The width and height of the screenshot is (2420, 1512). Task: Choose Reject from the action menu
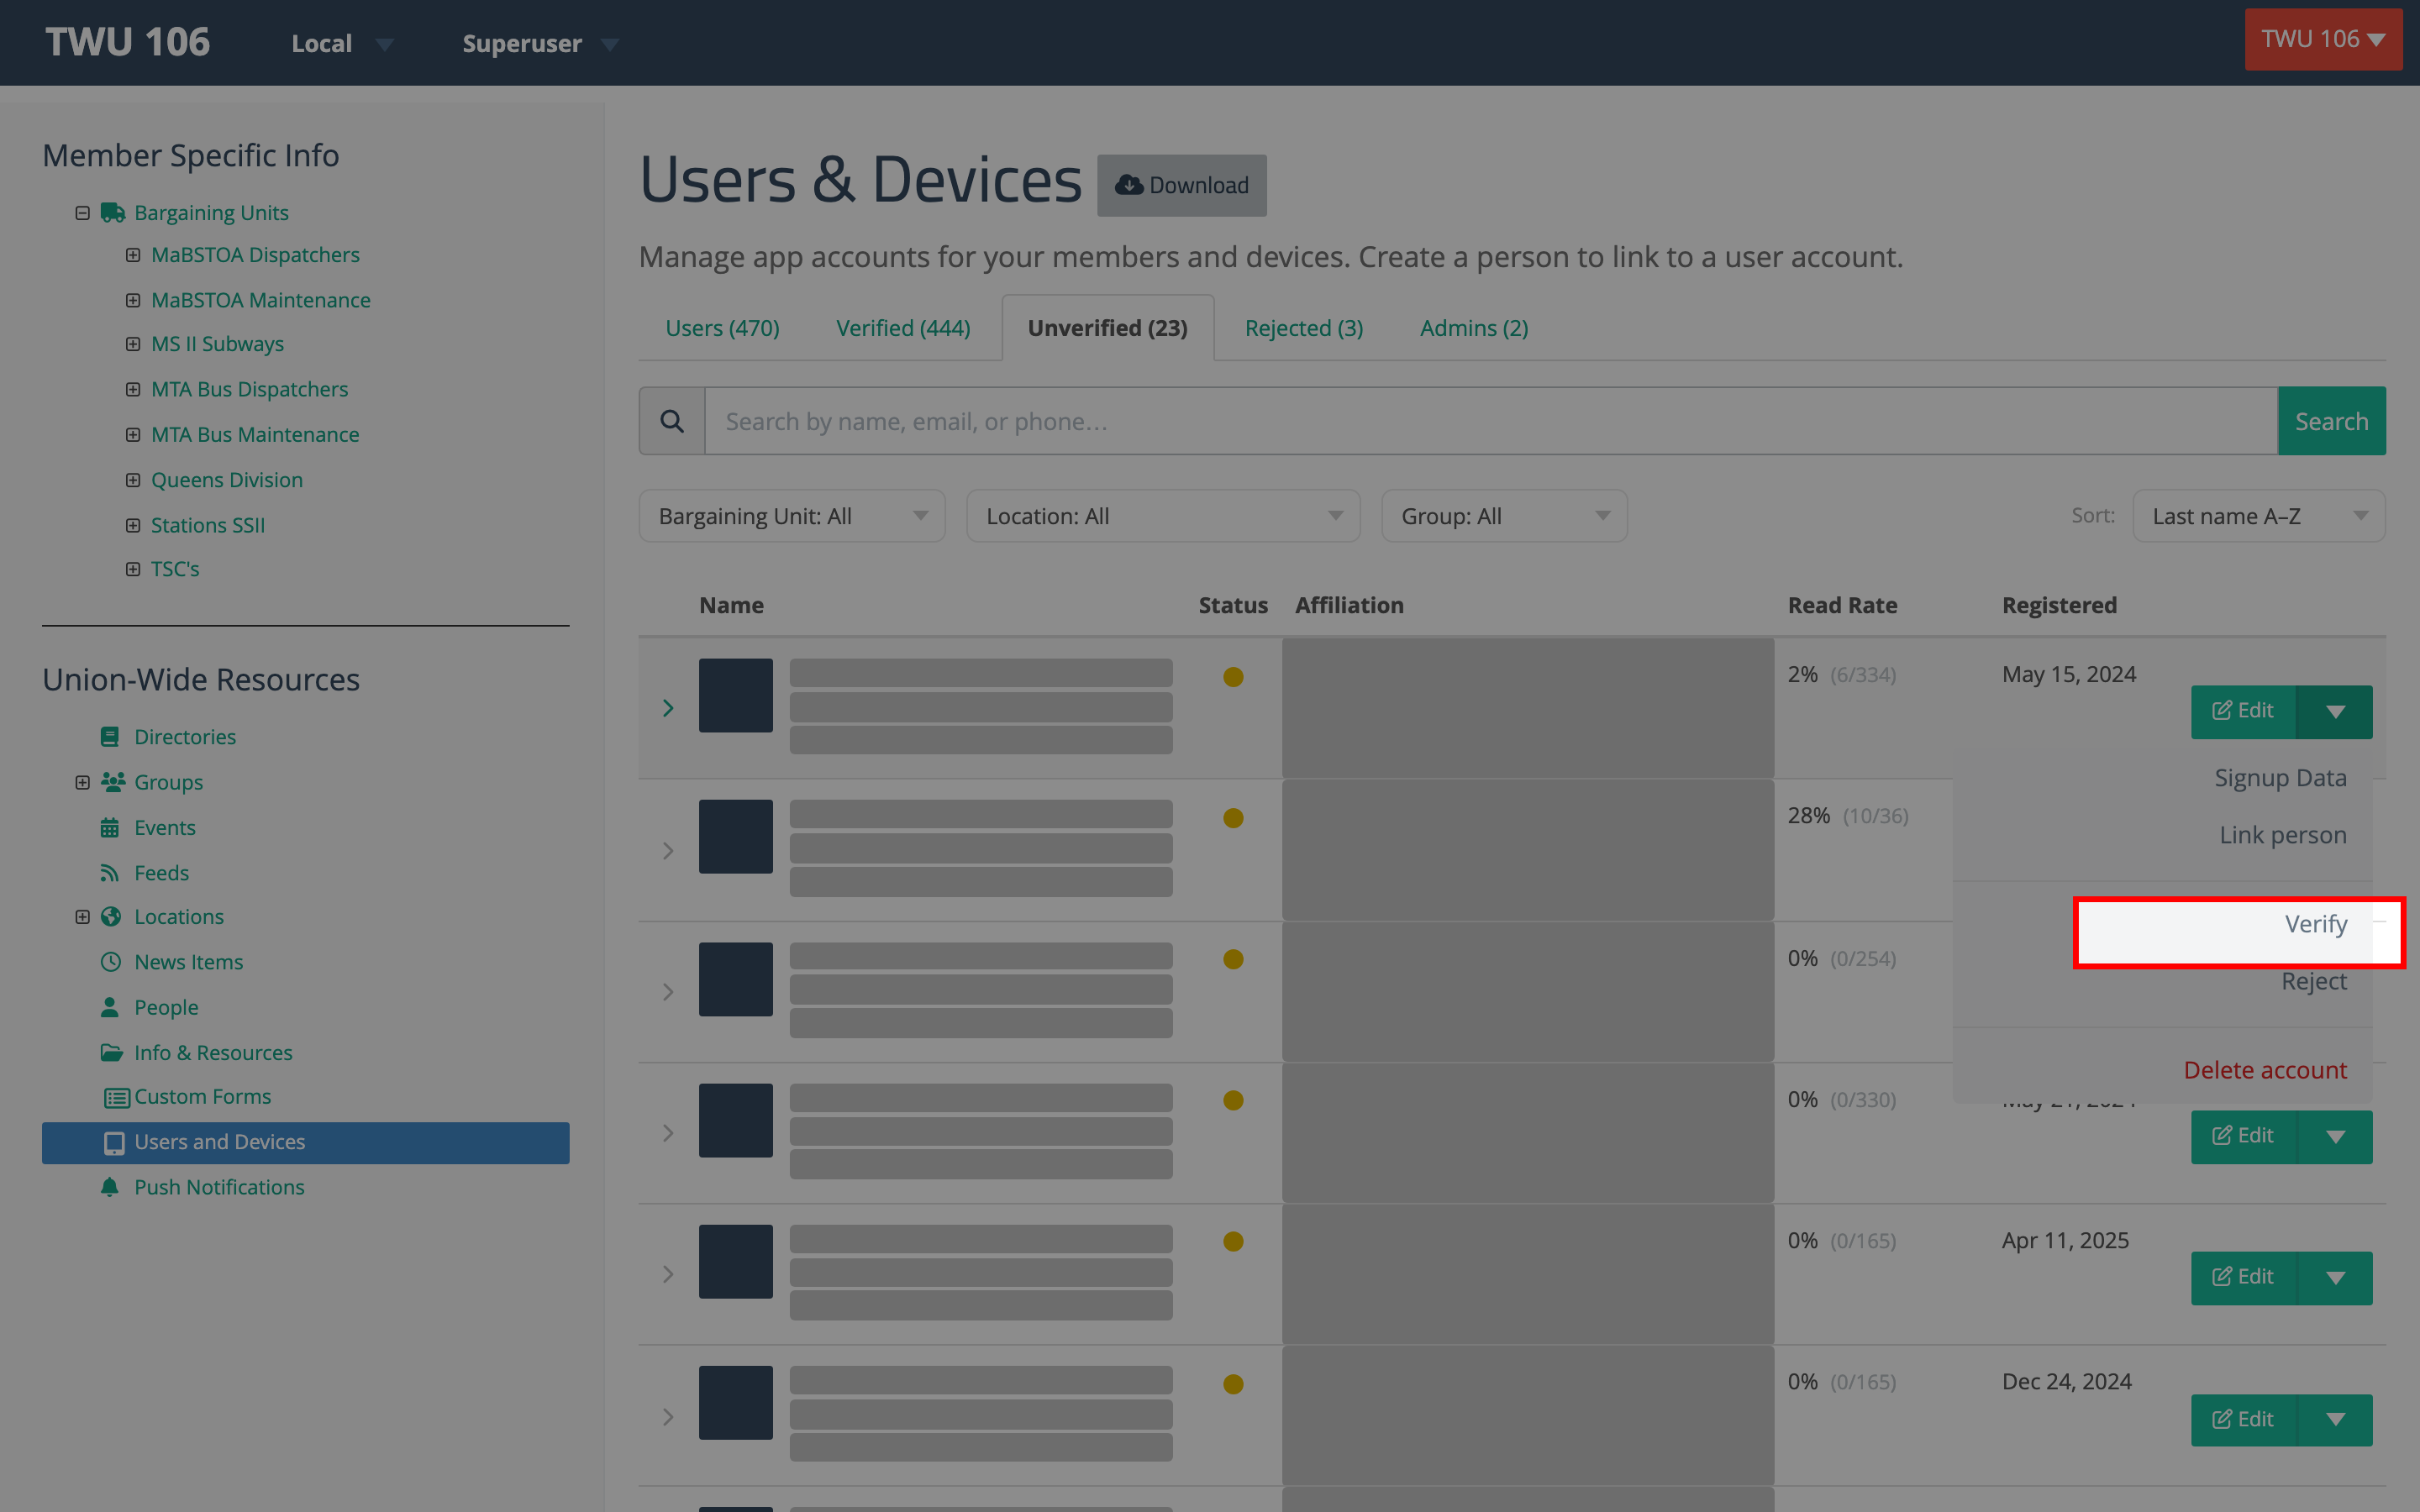point(2313,981)
